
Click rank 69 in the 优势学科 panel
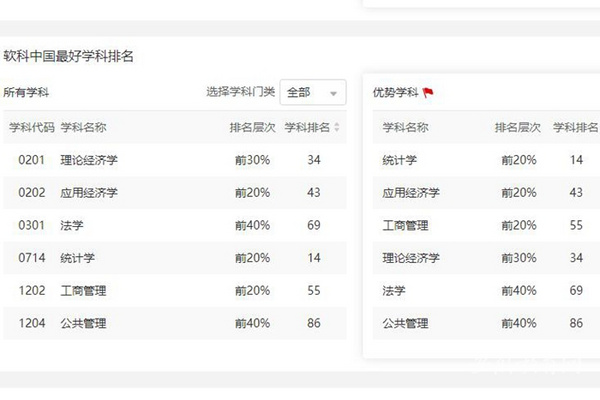[x=576, y=291]
